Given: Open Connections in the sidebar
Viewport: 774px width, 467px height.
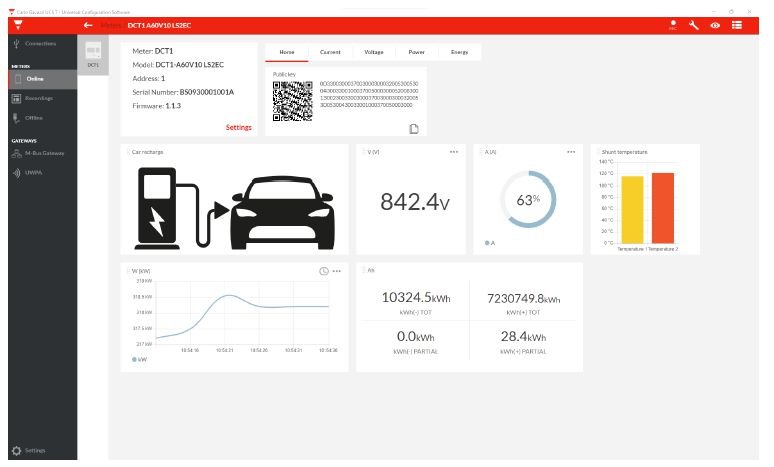Looking at the screenshot, I should pyautogui.click(x=38, y=44).
